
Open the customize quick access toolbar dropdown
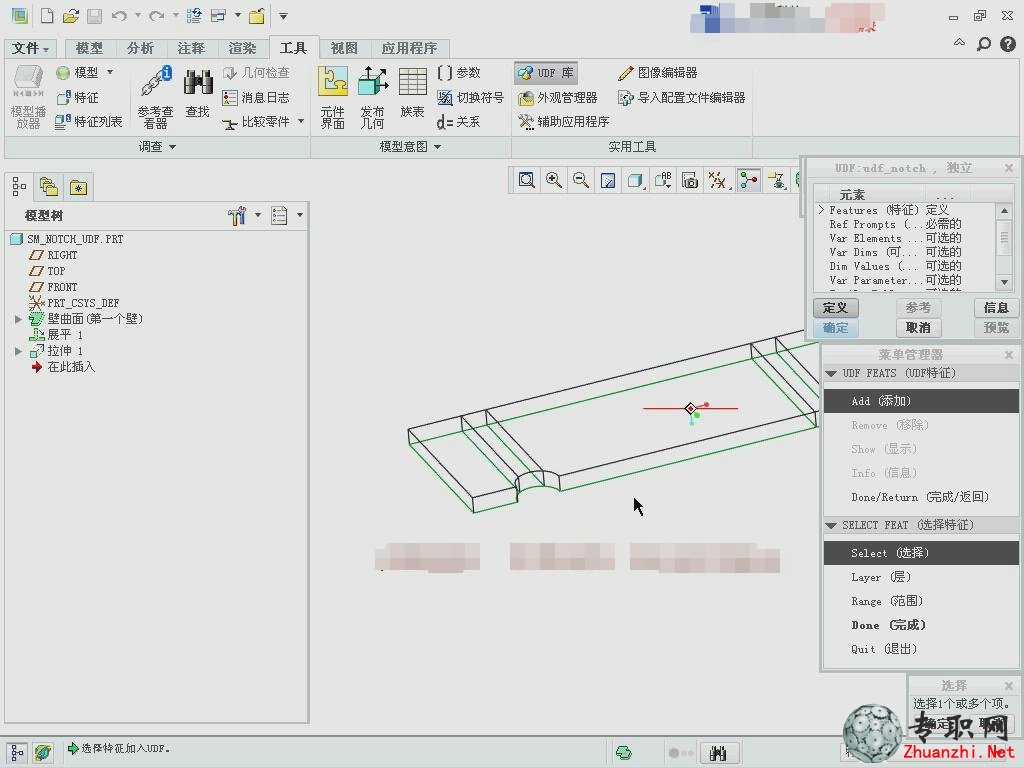(283, 16)
